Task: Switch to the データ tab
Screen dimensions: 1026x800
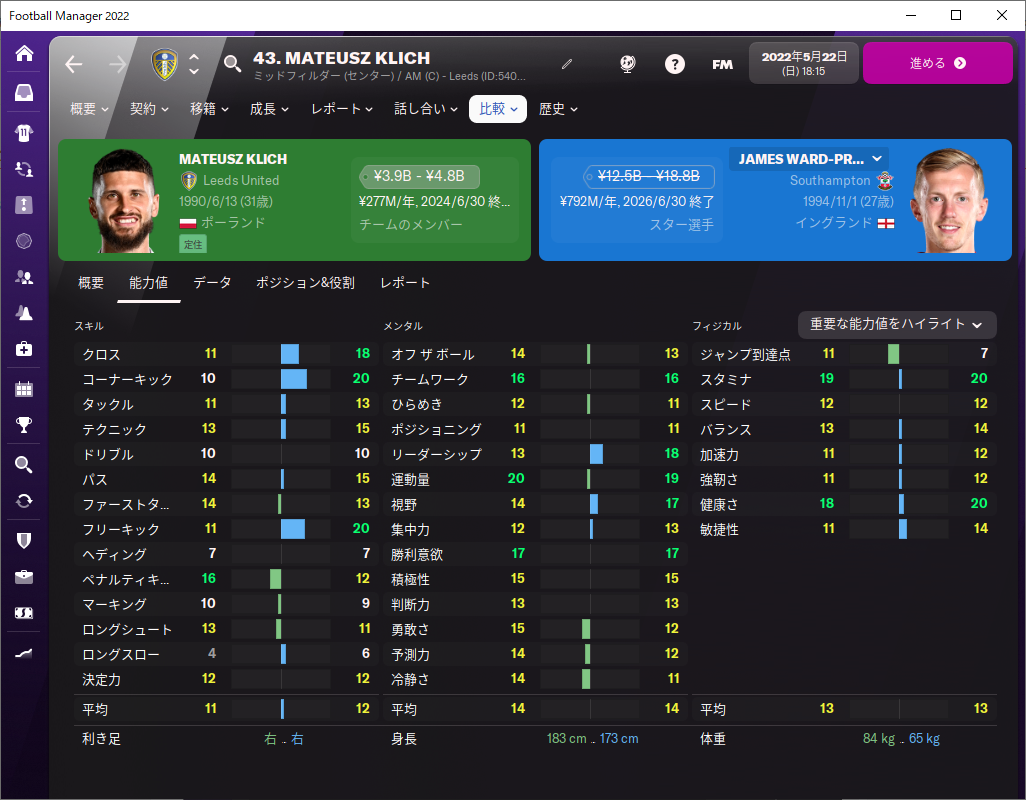Action: coord(212,283)
